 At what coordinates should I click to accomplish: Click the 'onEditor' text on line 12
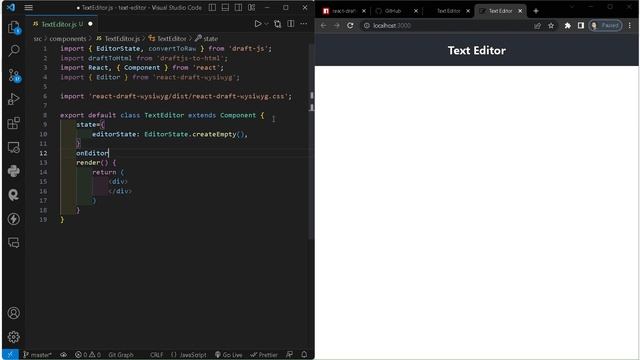(x=92, y=153)
